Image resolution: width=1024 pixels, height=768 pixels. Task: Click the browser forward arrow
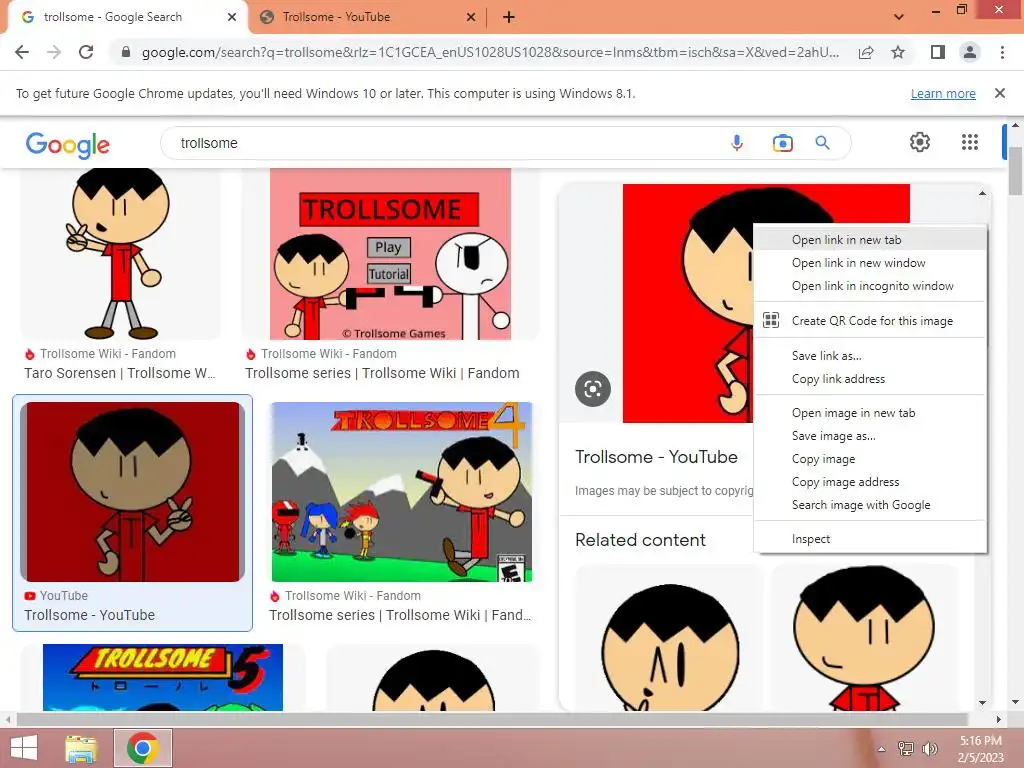click(54, 52)
